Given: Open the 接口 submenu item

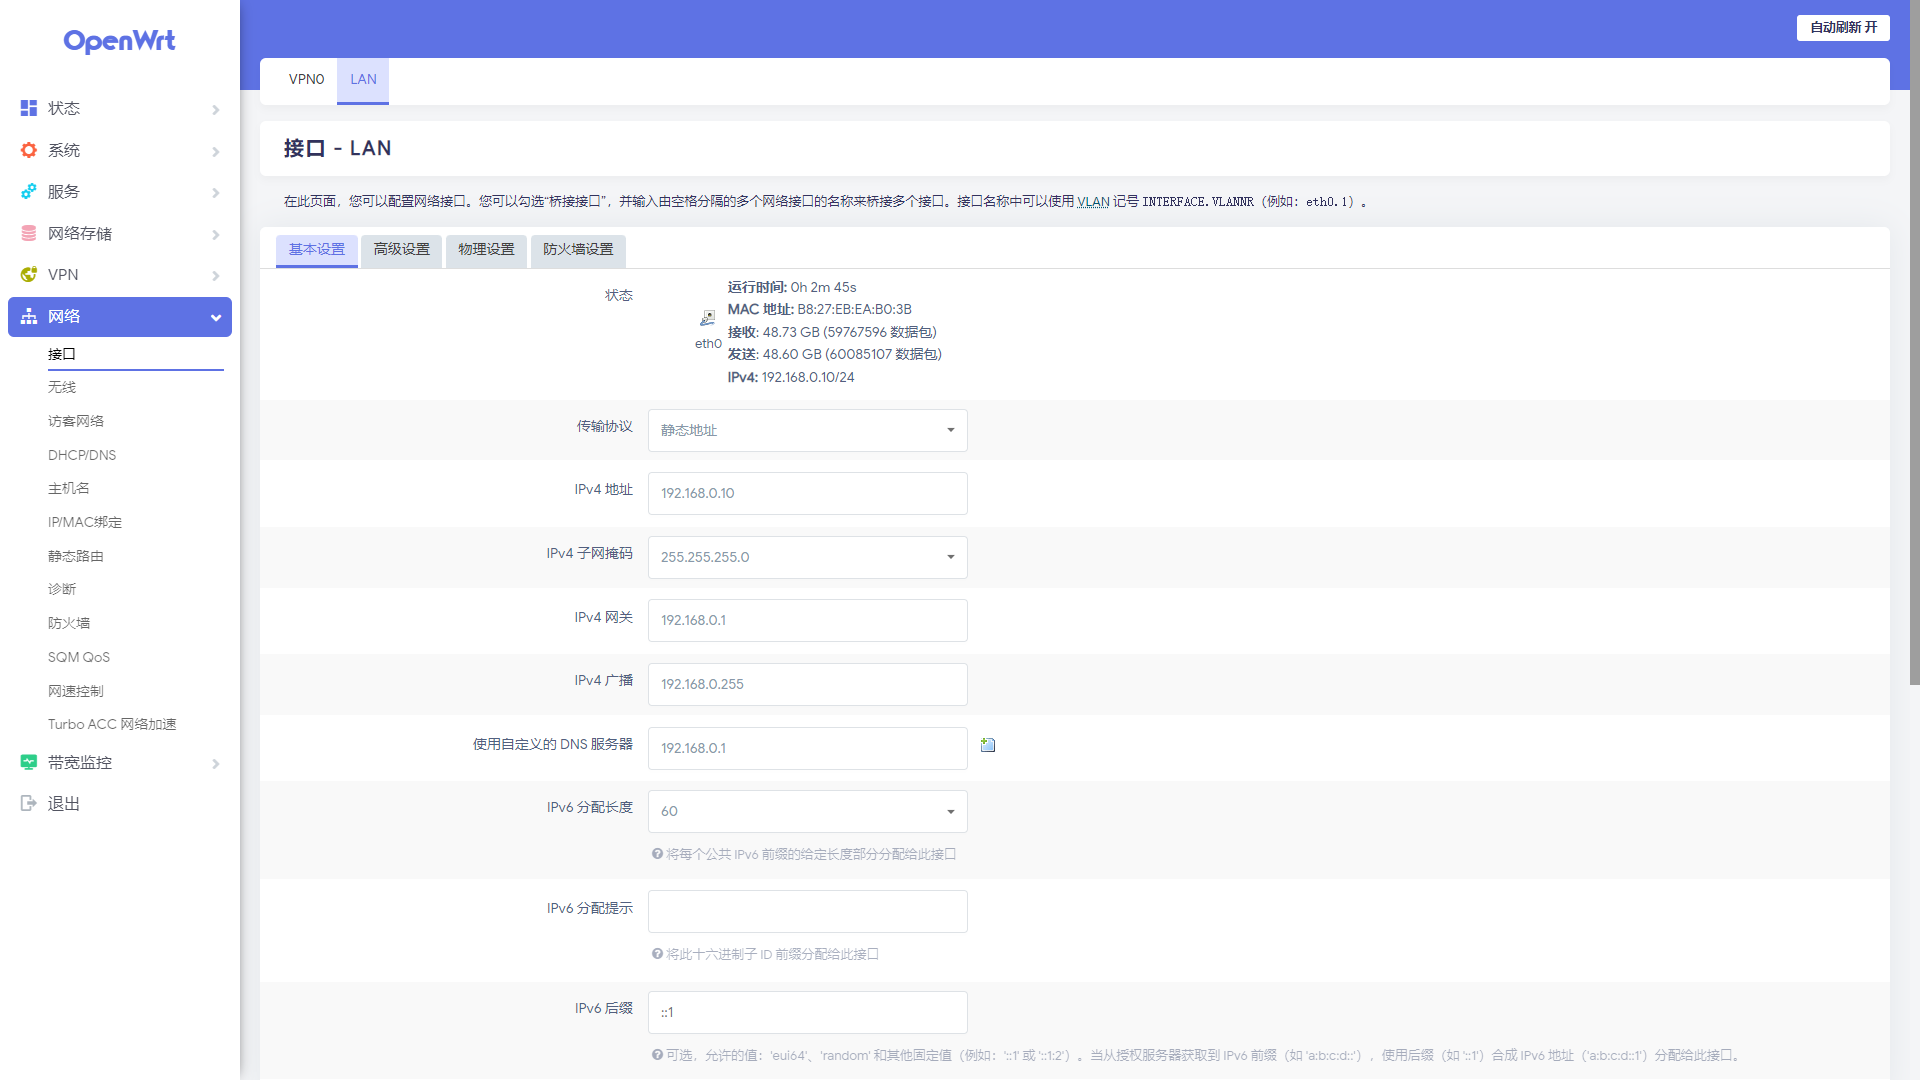Looking at the screenshot, I should [x=62, y=354].
